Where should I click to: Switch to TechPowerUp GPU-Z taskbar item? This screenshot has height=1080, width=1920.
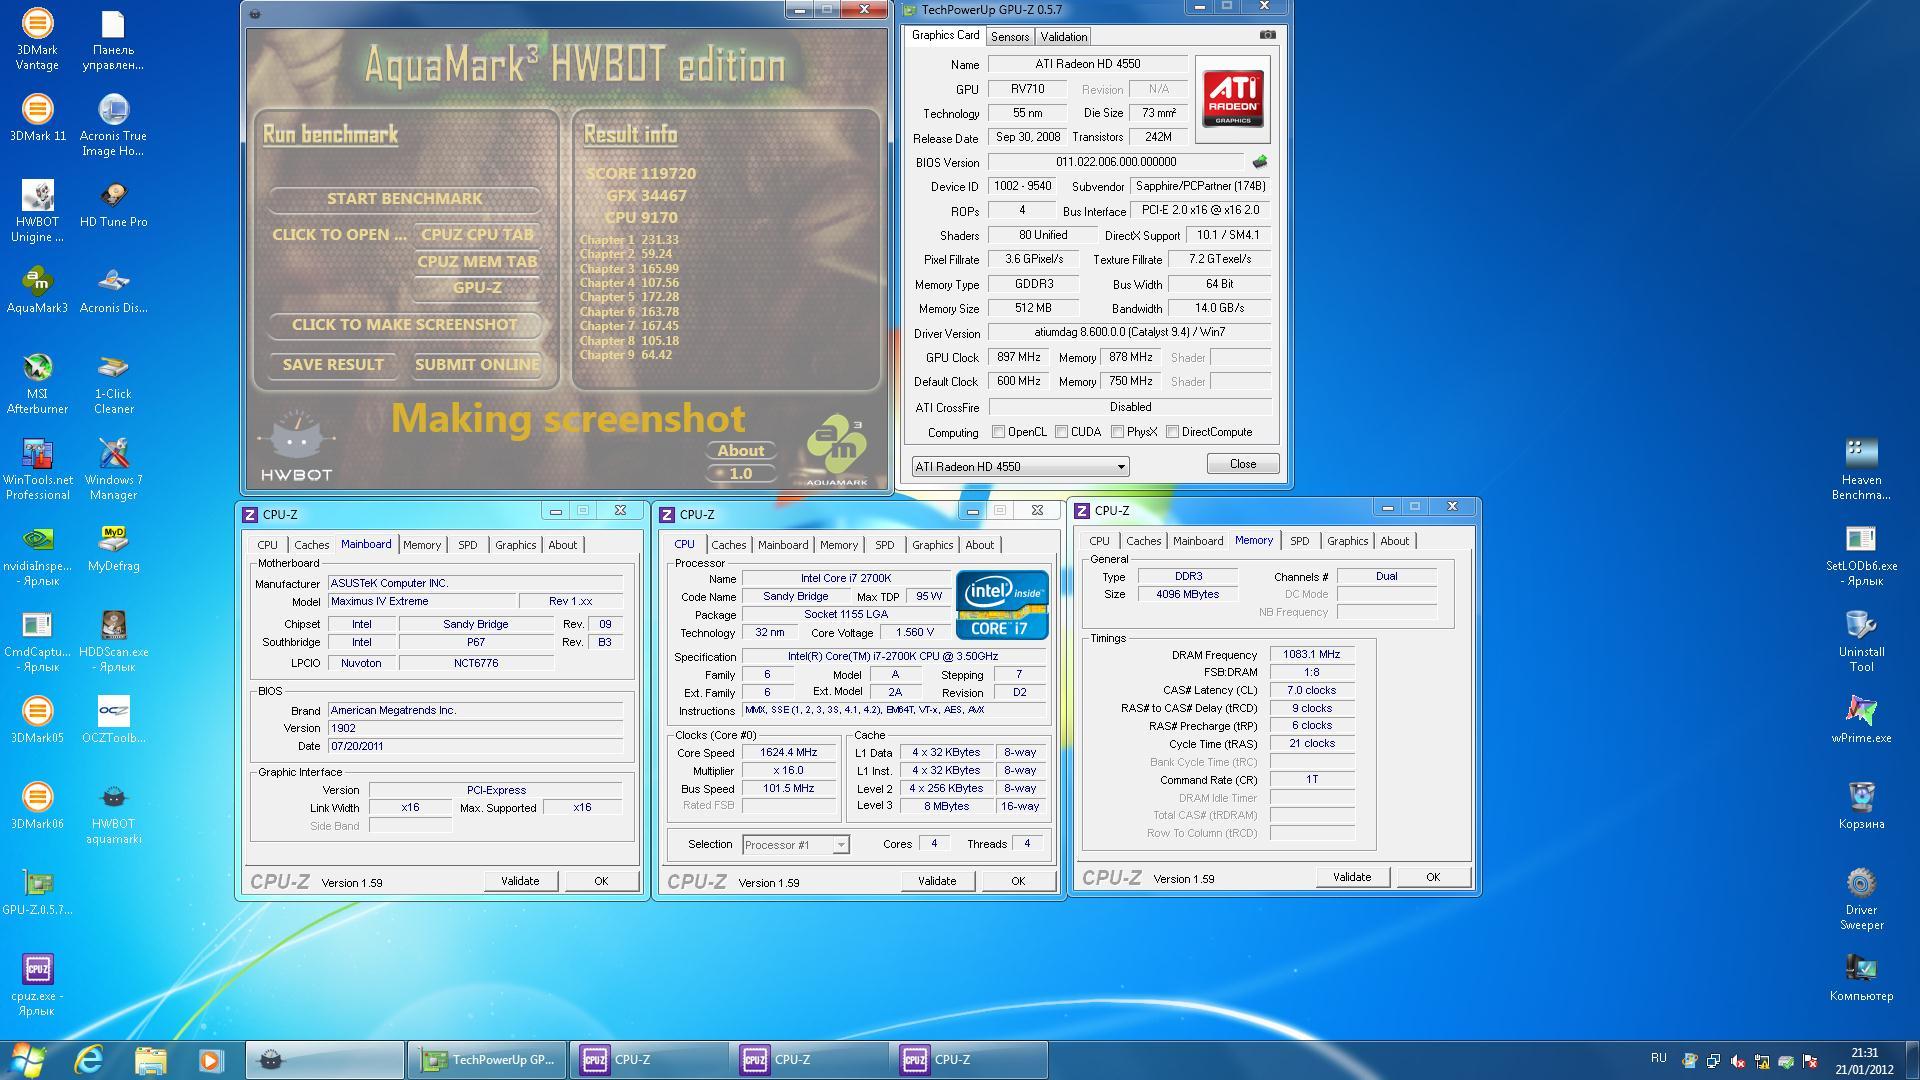(488, 1060)
